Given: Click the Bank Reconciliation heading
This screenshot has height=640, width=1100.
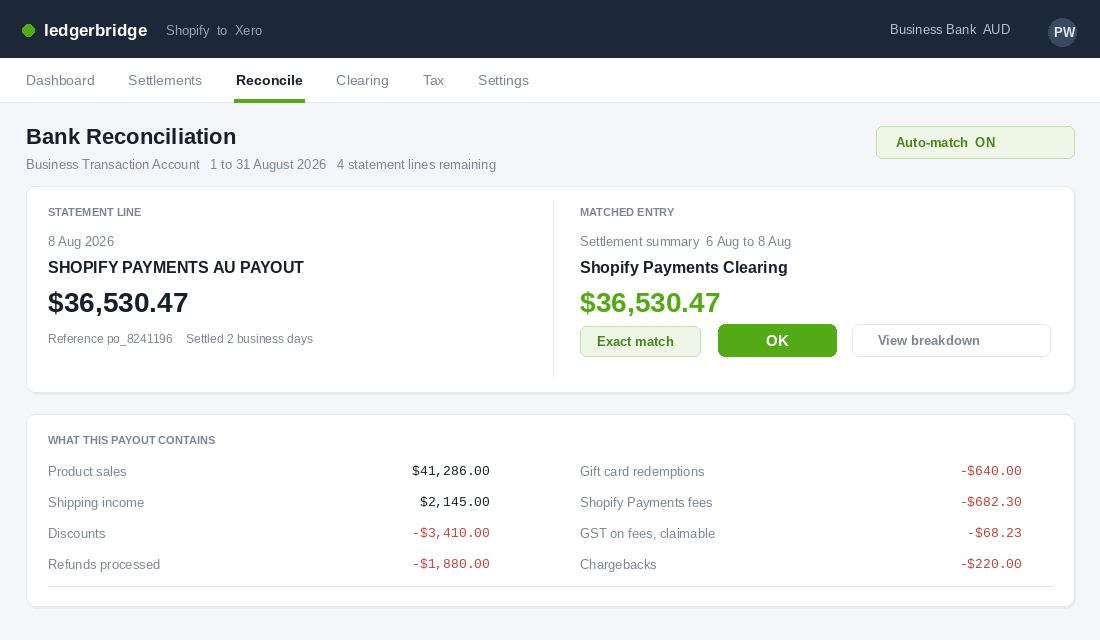Looking at the screenshot, I should (131, 136).
